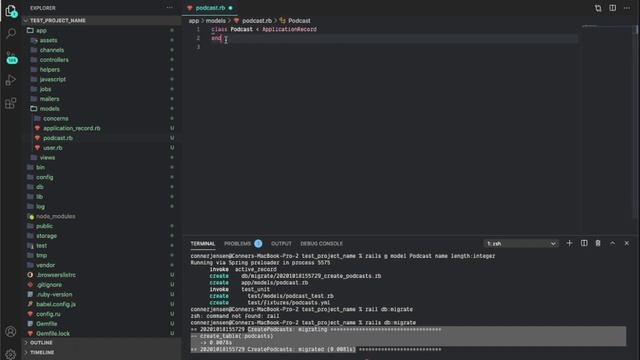
Task: Open the Manage gear icon
Action: [11, 354]
